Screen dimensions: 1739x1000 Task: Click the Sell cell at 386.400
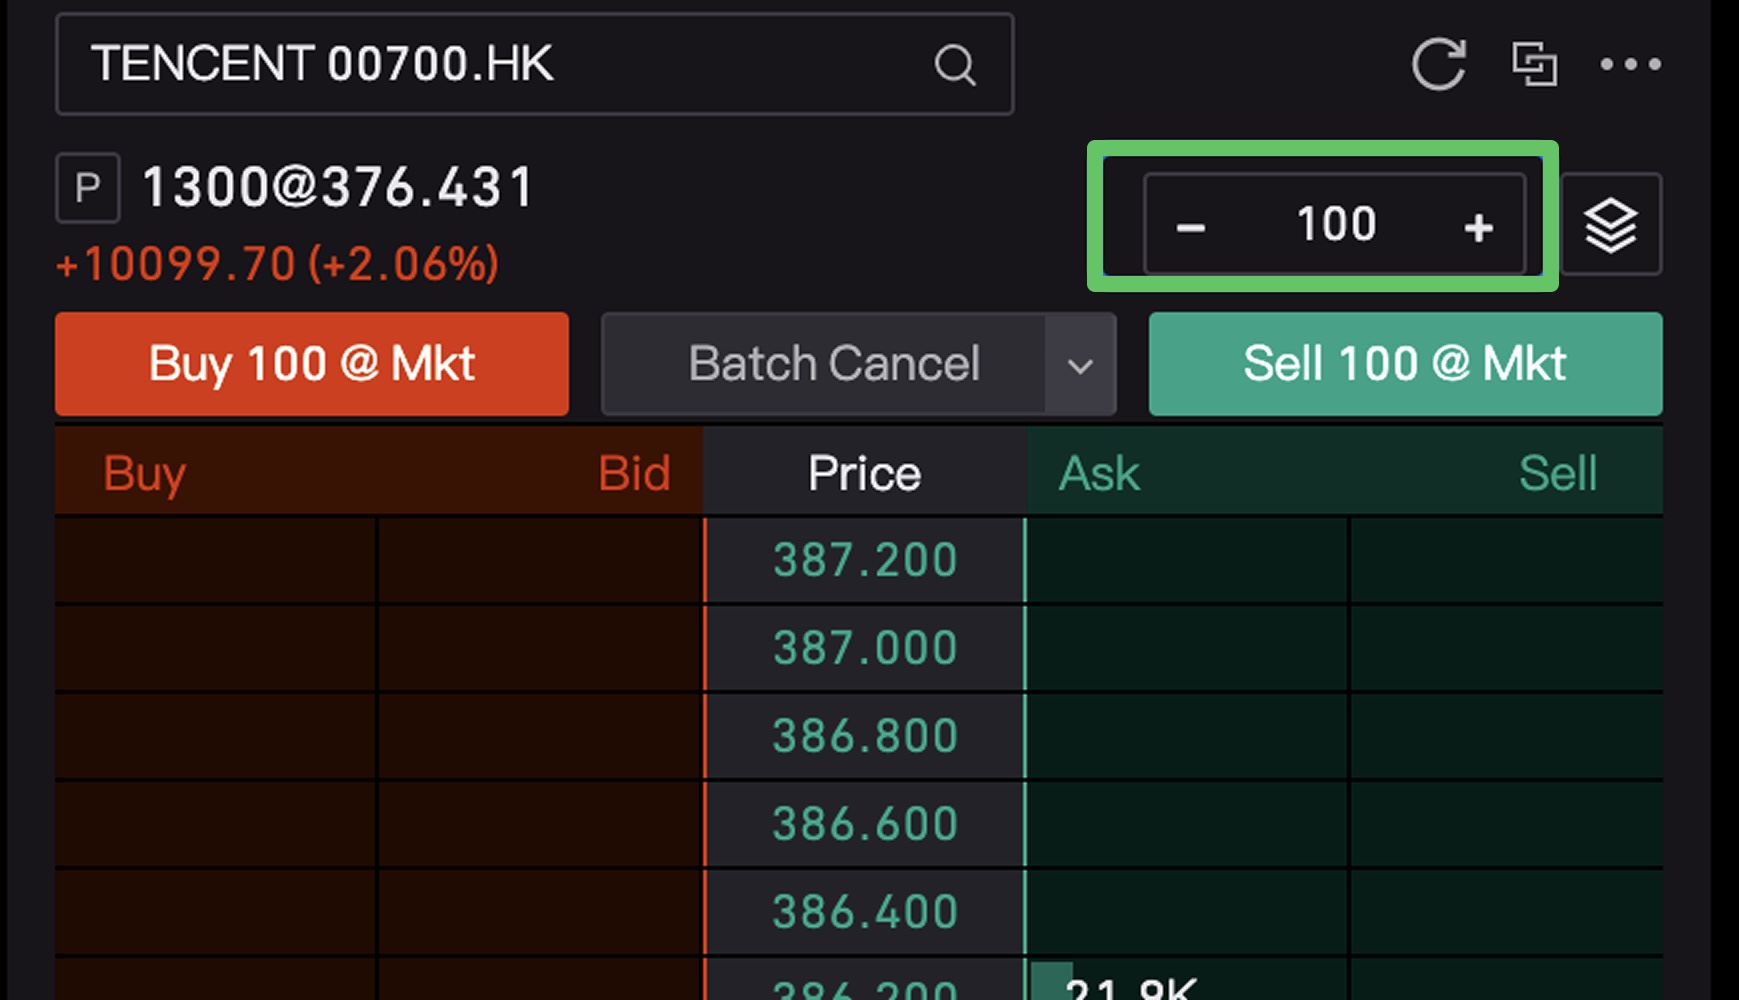pyautogui.click(x=1505, y=912)
